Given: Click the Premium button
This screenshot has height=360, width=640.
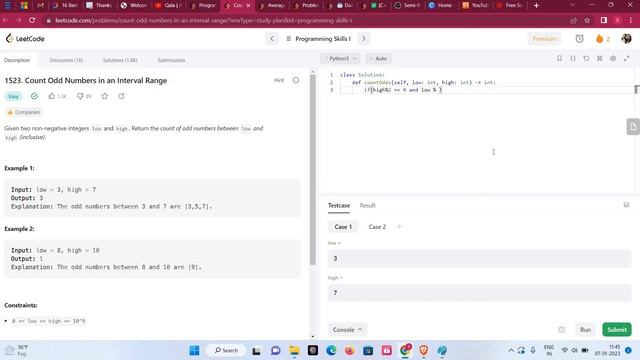Looking at the screenshot, I should pyautogui.click(x=544, y=39).
